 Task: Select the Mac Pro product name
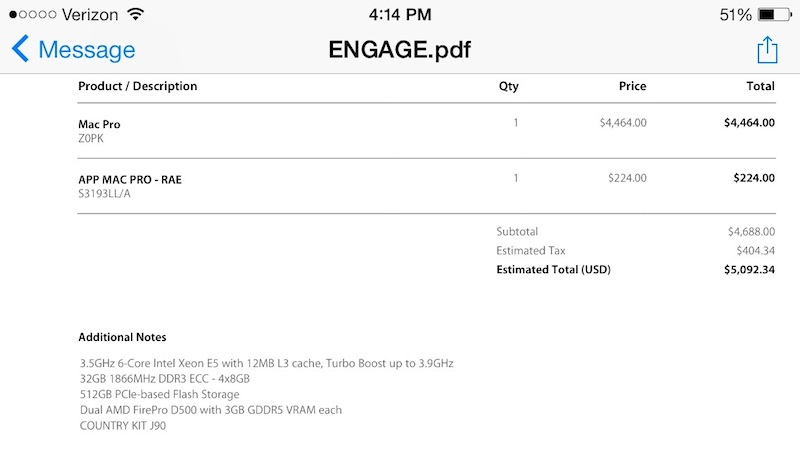99,124
